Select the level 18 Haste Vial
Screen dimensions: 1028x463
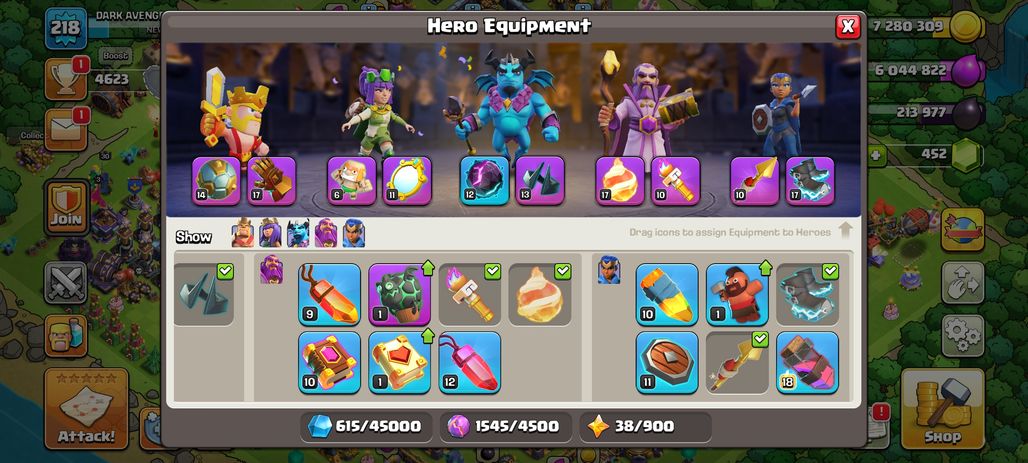pyautogui.click(x=808, y=363)
